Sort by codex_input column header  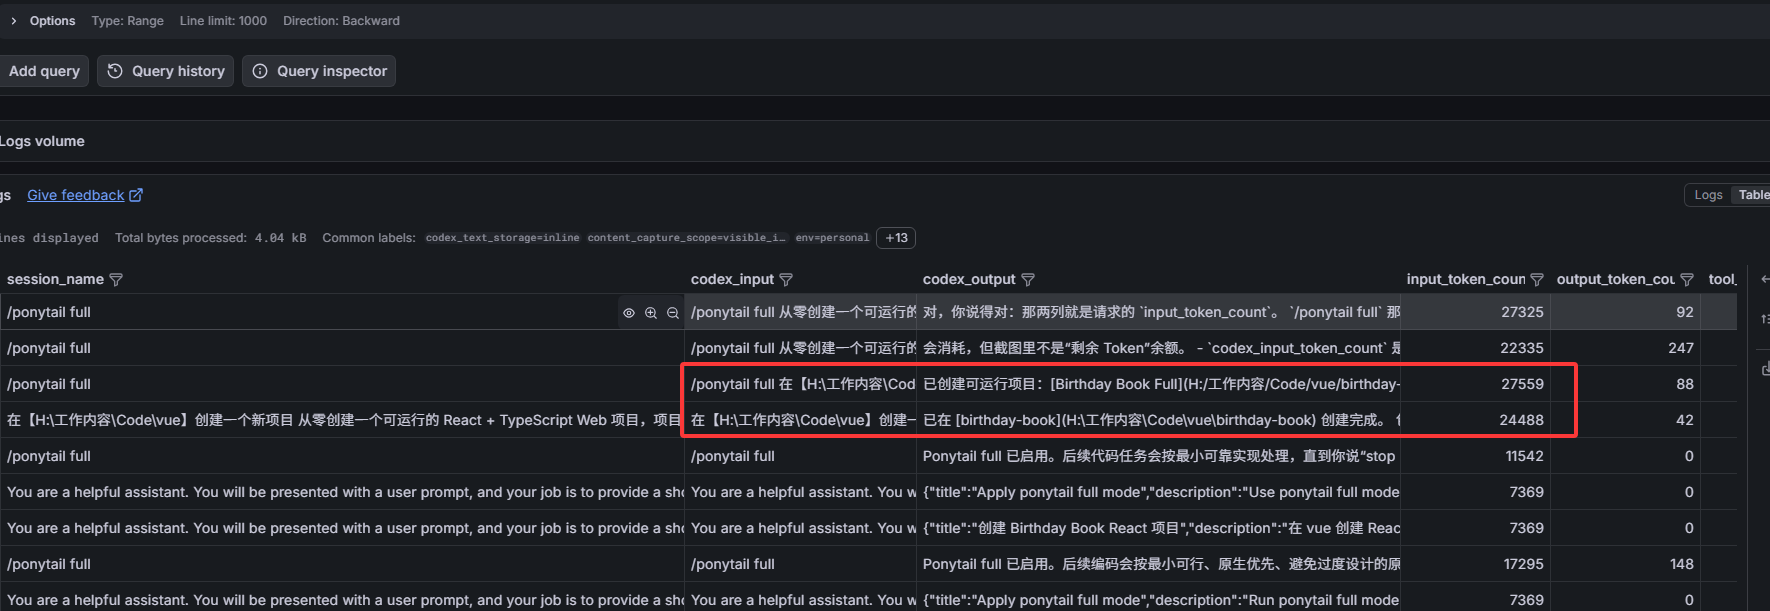coord(732,279)
